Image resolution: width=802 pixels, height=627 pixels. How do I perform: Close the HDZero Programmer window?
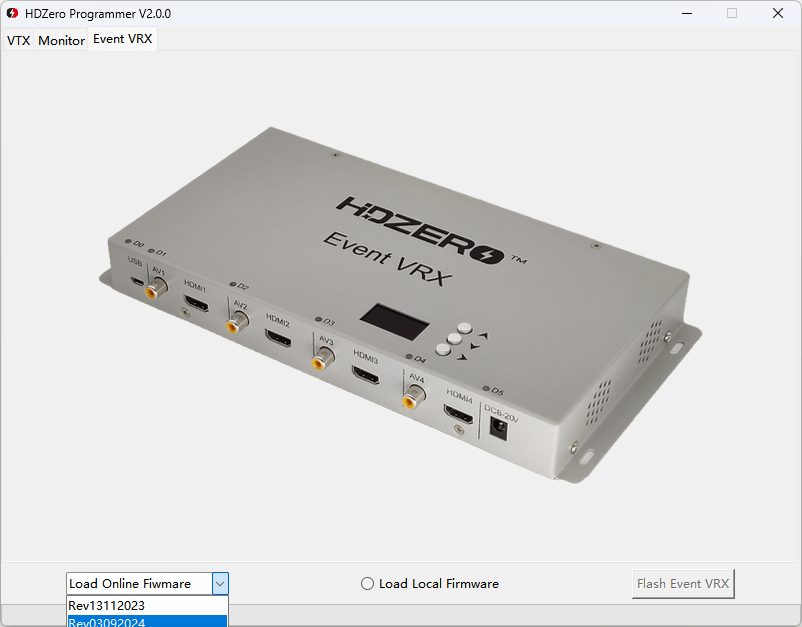point(778,14)
